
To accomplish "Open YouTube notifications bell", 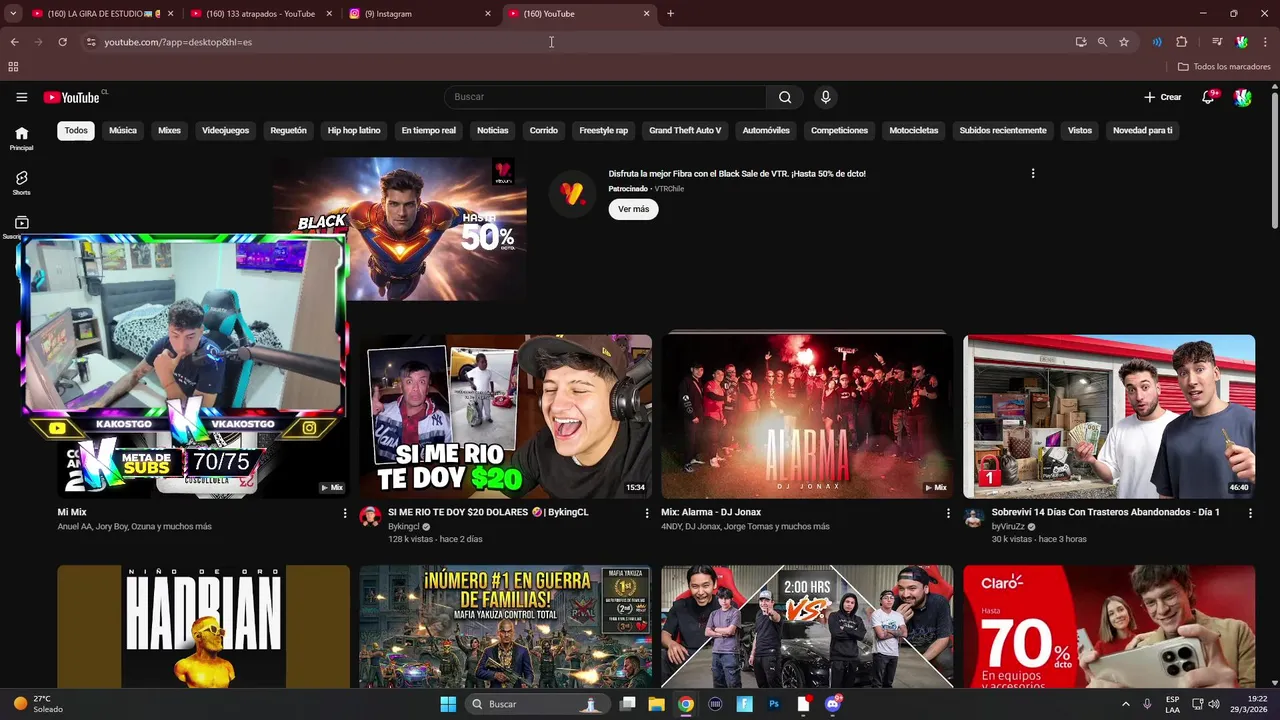I will [x=1208, y=97].
